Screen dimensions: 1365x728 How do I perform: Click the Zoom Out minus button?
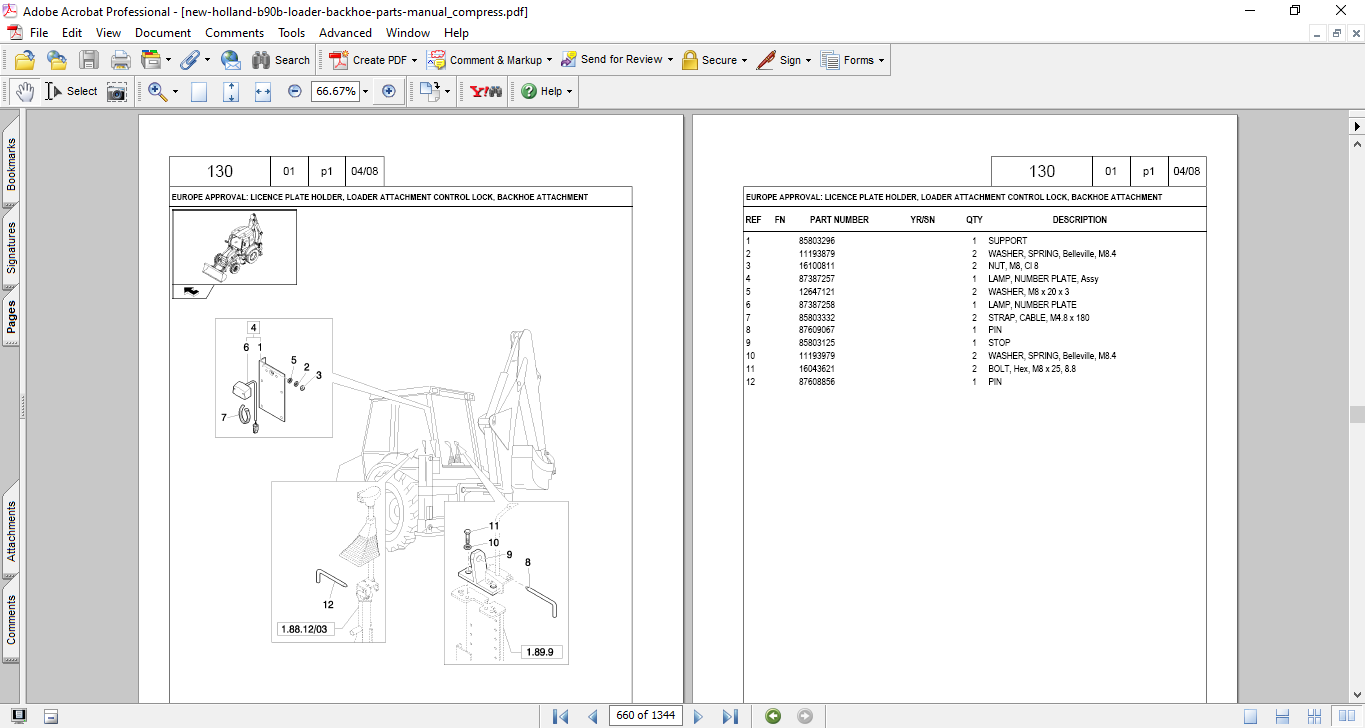tap(294, 91)
